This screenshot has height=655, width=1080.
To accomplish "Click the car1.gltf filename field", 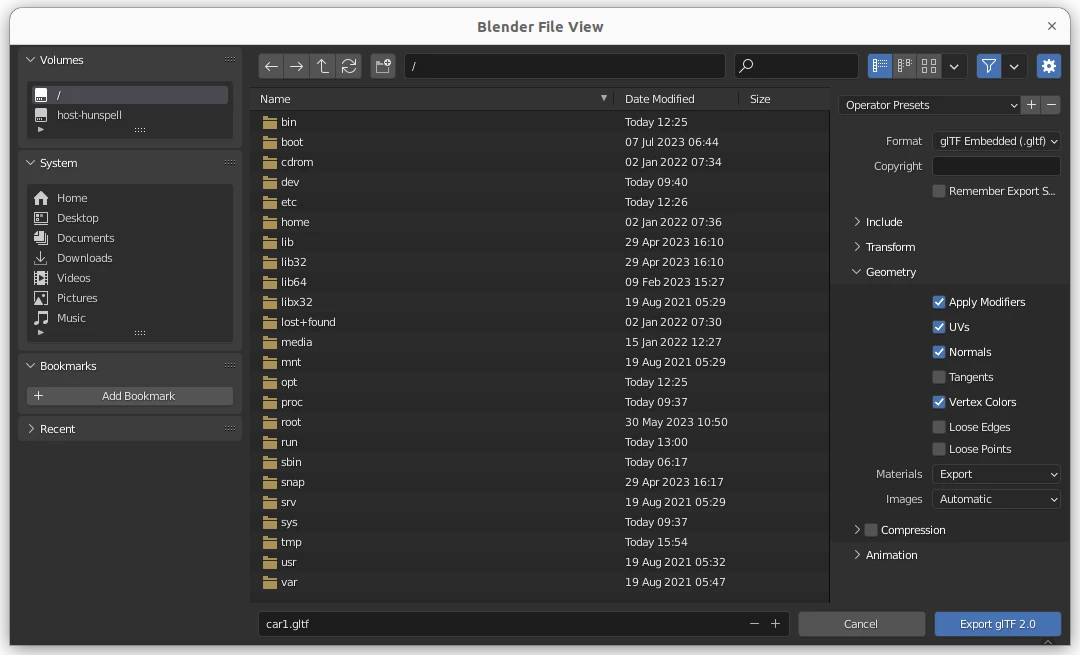I will coord(500,624).
